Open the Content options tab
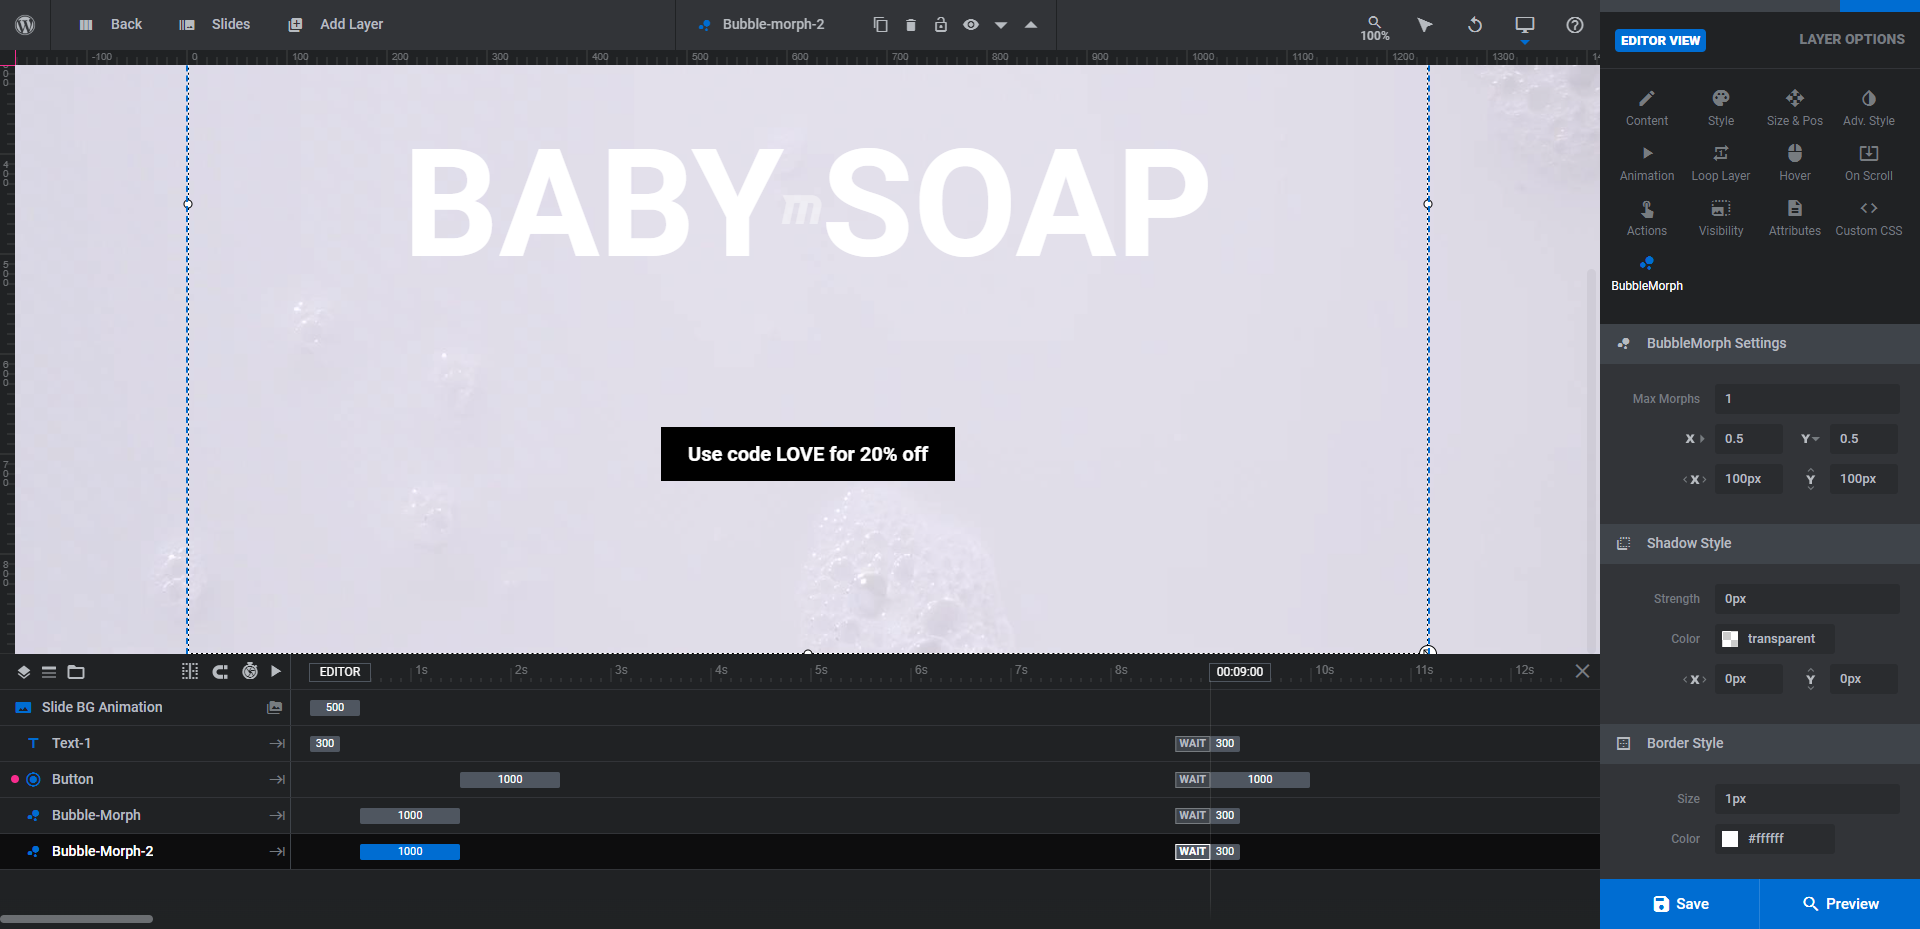1920x929 pixels. (1646, 108)
